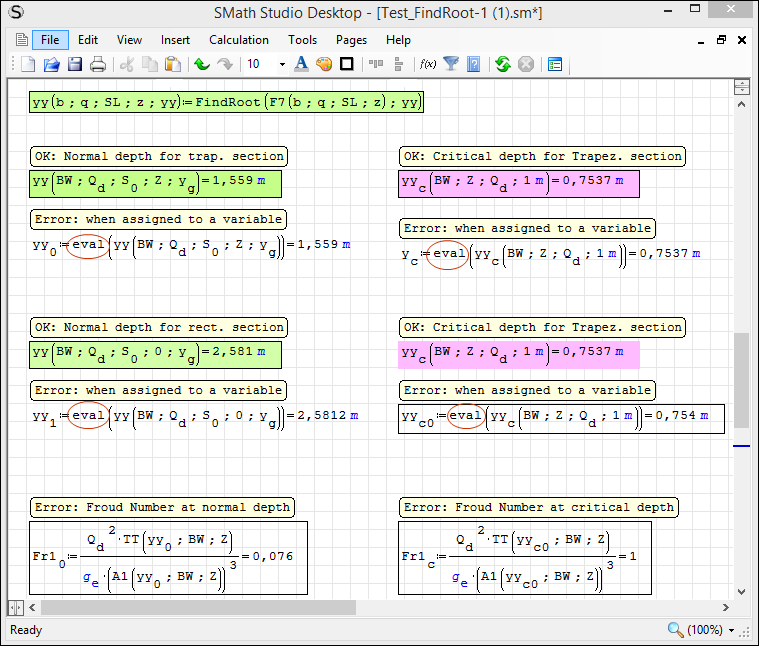Print the worksheet using the printer icon
Image resolution: width=759 pixels, height=646 pixels.
coord(98,65)
